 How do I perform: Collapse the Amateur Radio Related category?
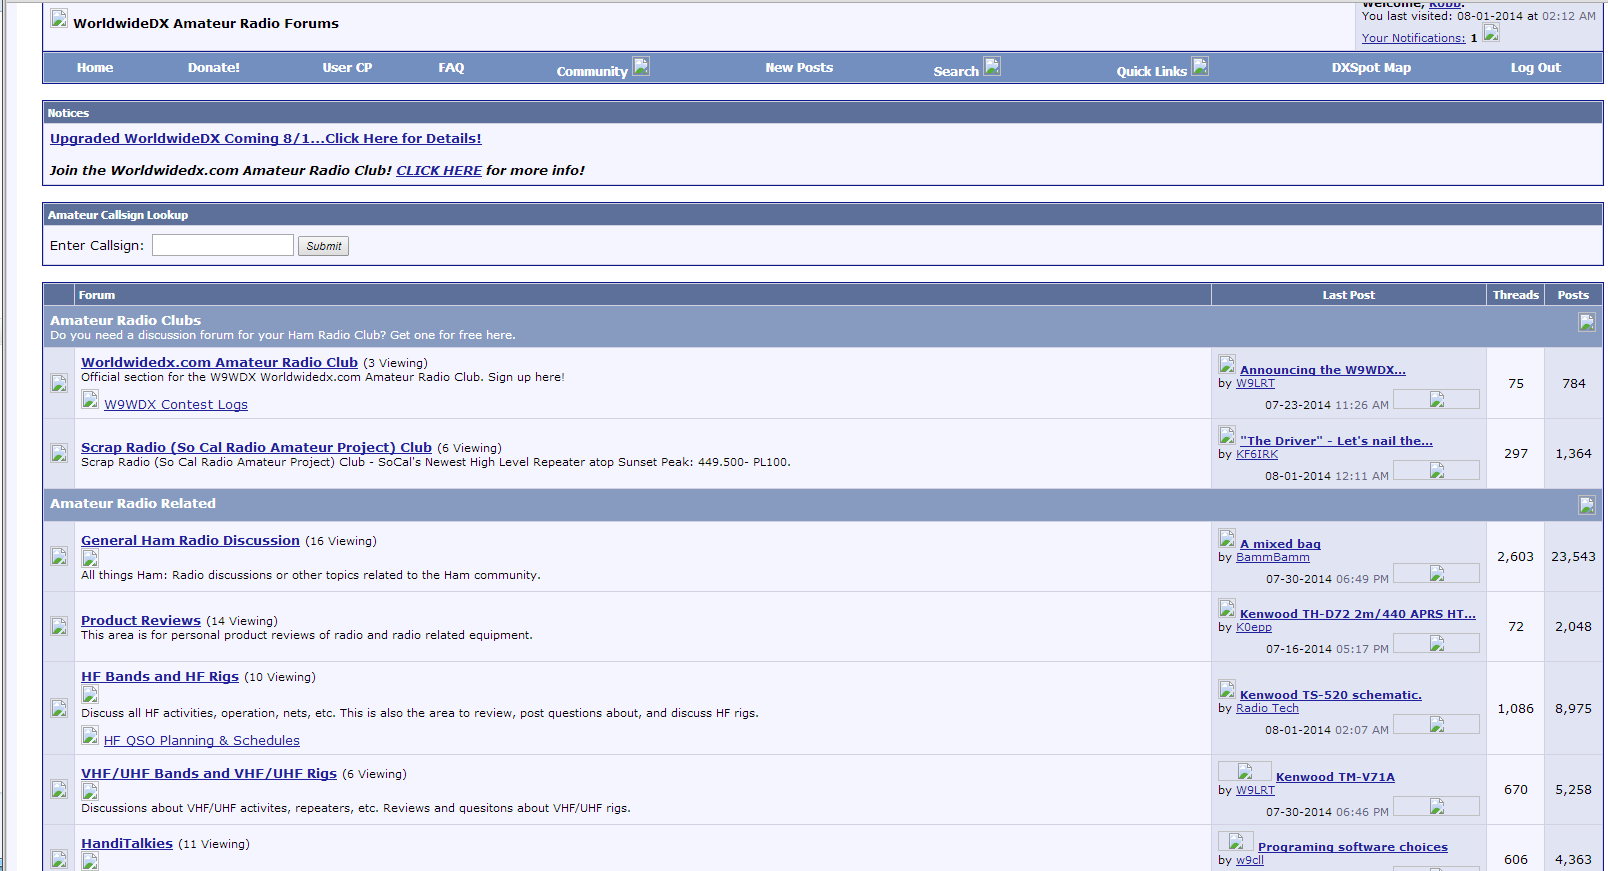[1587, 505]
